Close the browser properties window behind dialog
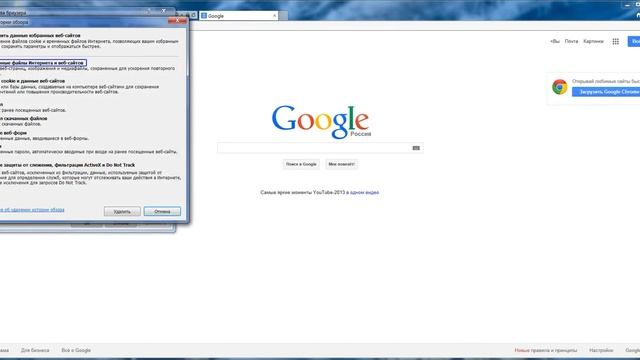 pyautogui.click(x=164, y=11)
